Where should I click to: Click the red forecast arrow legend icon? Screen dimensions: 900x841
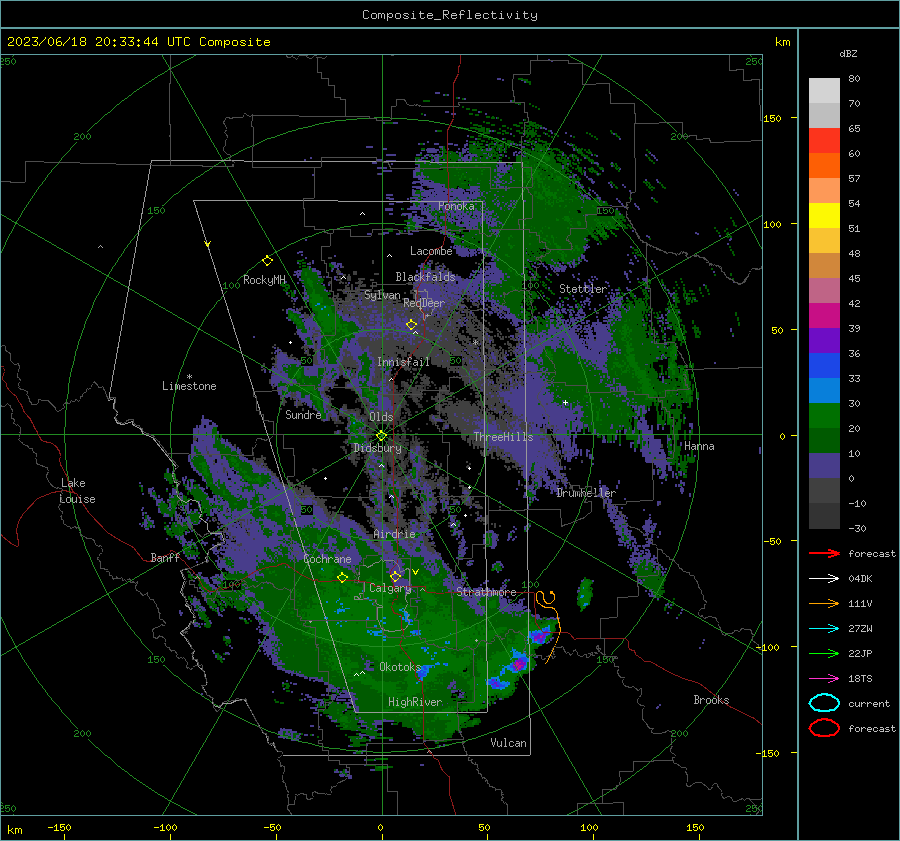824,553
